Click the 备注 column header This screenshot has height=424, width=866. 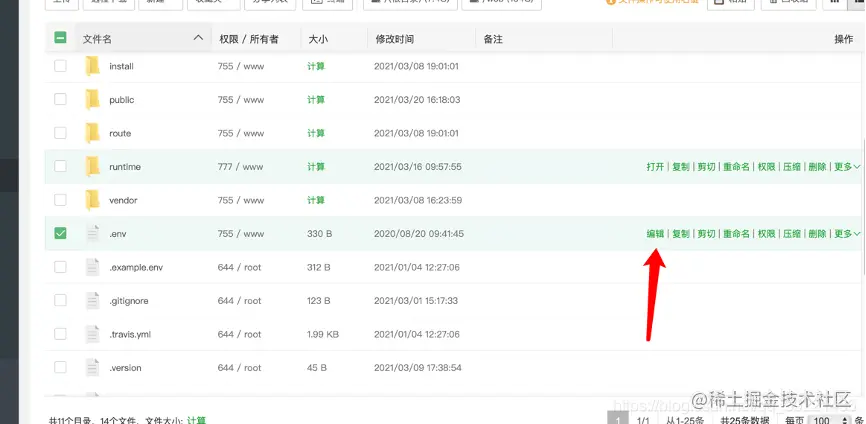pyautogui.click(x=493, y=39)
